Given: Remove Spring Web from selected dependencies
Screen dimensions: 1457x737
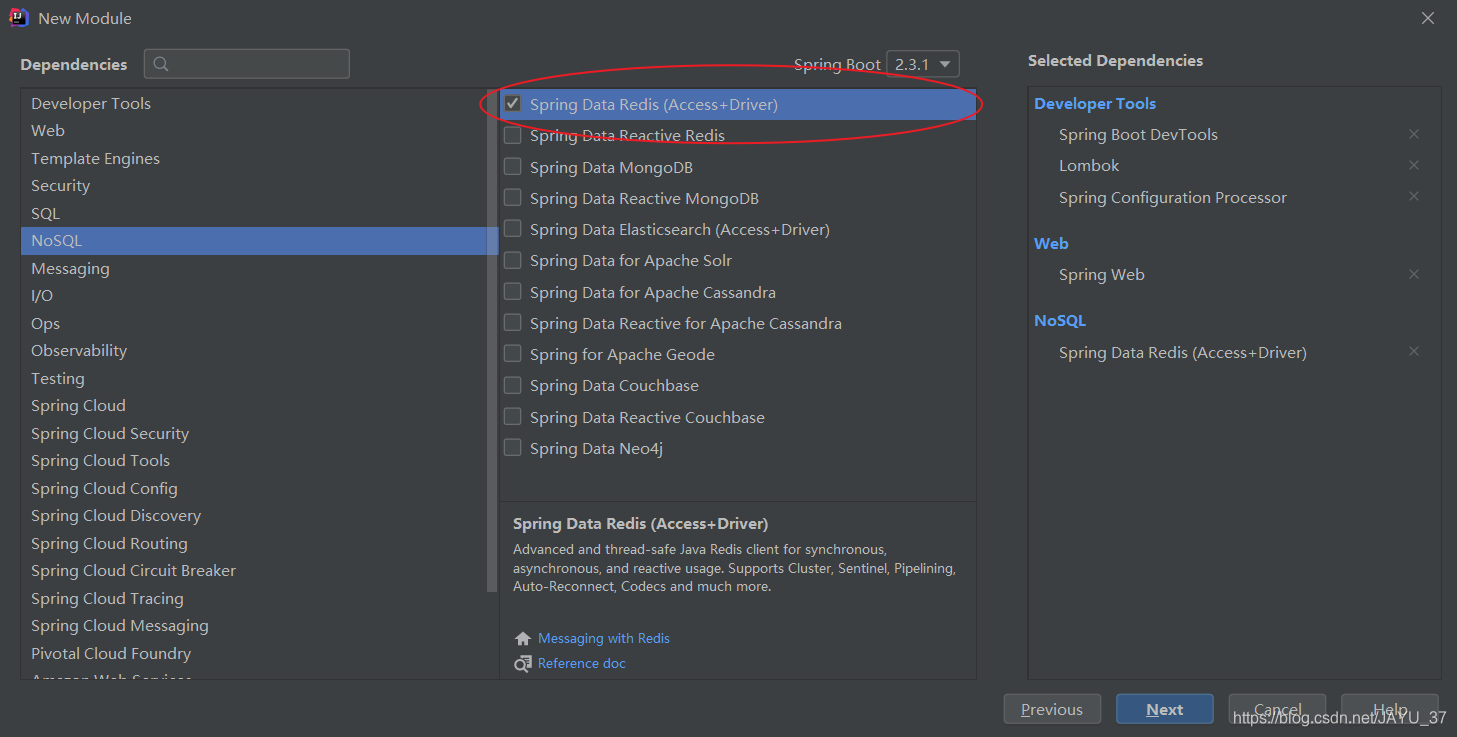Looking at the screenshot, I should 1414,274.
